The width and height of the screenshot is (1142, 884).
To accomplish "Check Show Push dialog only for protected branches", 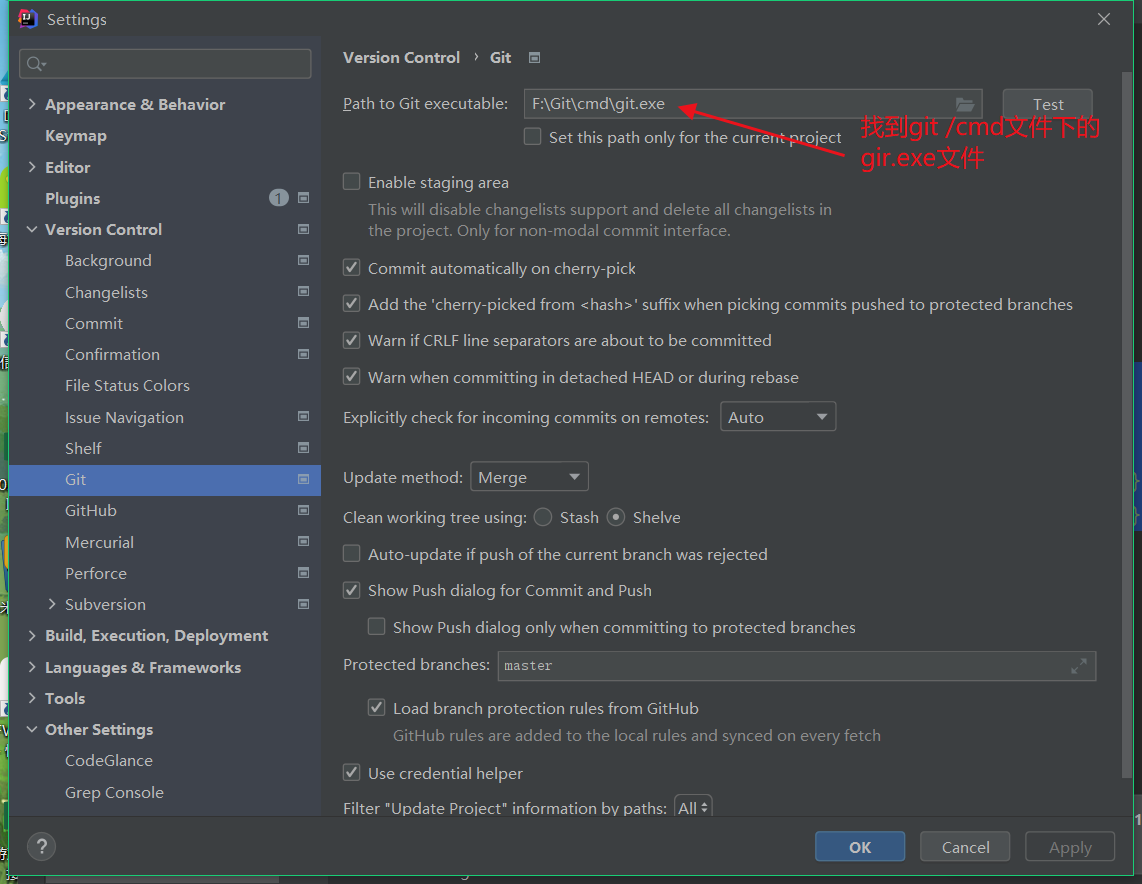I will 377,626.
